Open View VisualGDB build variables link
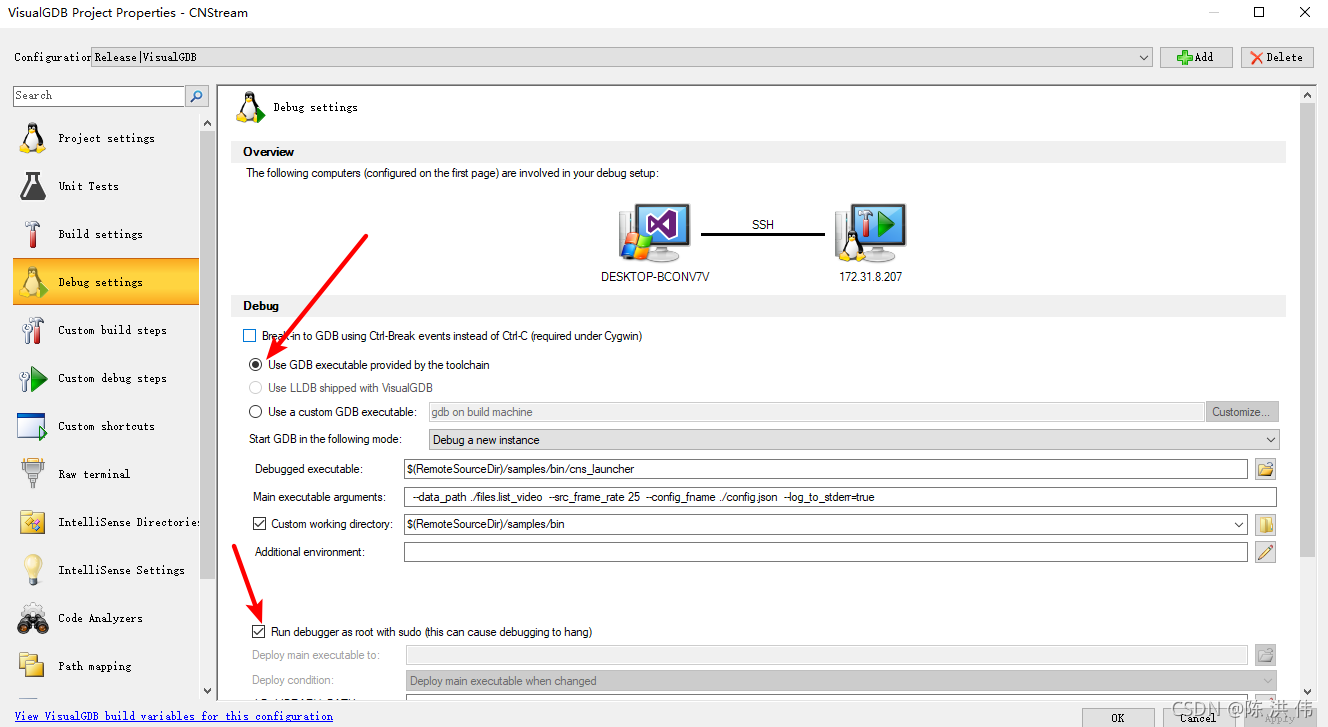1328x727 pixels. click(174, 716)
